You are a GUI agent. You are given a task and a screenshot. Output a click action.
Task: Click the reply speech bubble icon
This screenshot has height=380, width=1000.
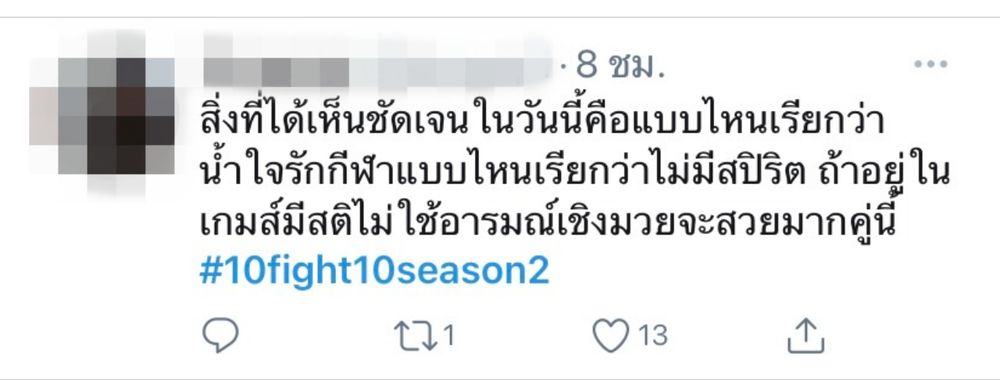(x=220, y=335)
